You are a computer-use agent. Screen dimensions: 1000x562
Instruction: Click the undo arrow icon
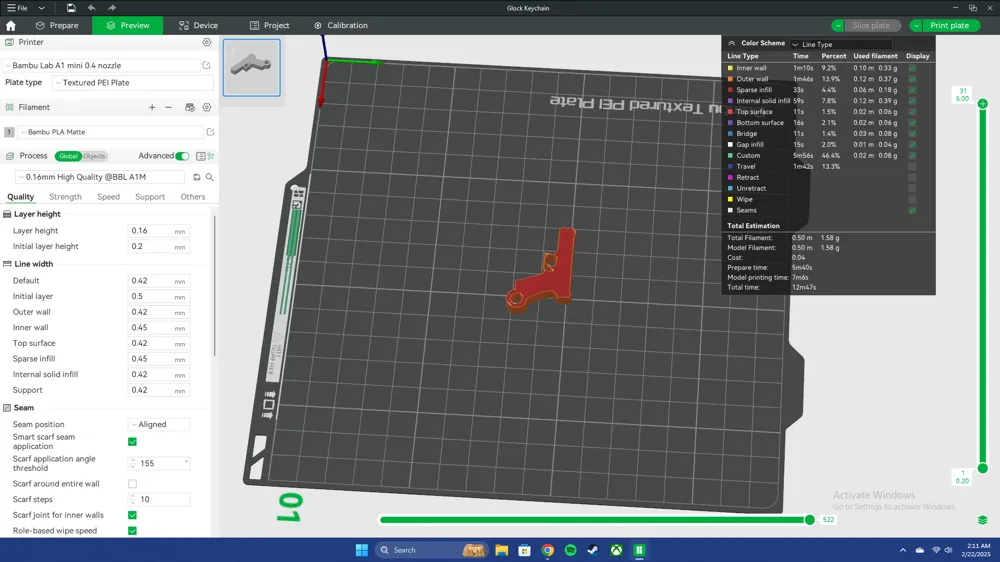click(x=92, y=8)
